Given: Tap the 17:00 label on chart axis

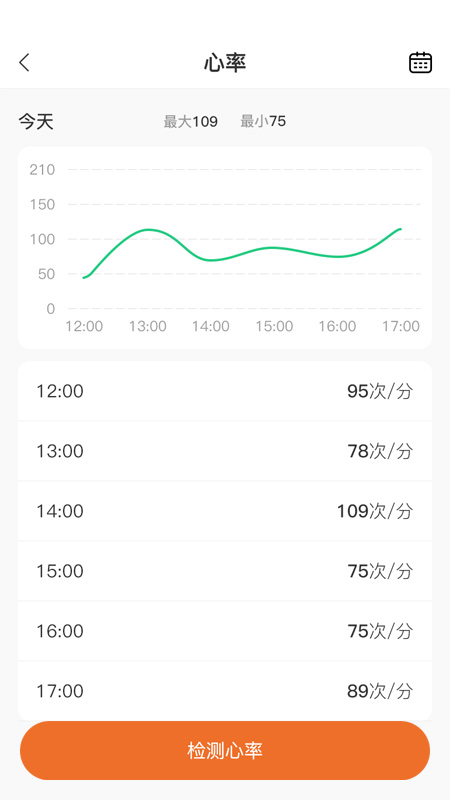Looking at the screenshot, I should tap(401, 326).
